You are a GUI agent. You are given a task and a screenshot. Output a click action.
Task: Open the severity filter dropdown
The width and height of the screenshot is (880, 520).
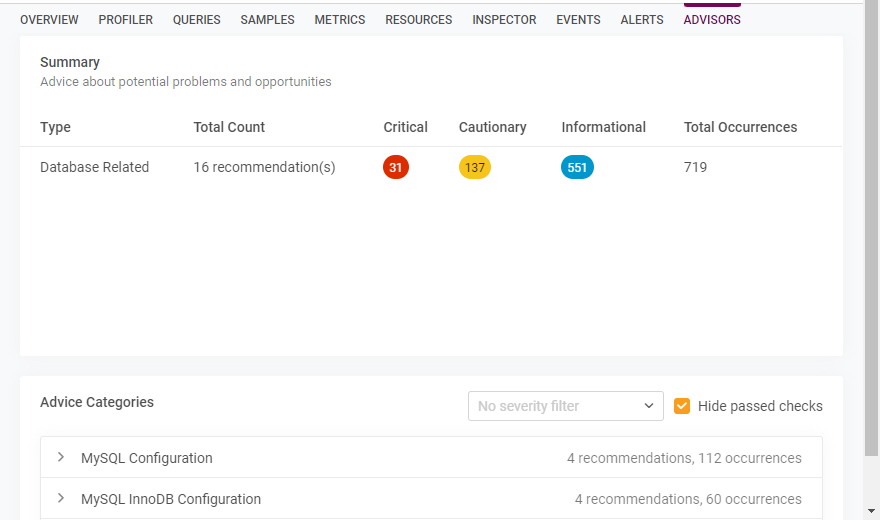pyautogui.click(x=565, y=406)
